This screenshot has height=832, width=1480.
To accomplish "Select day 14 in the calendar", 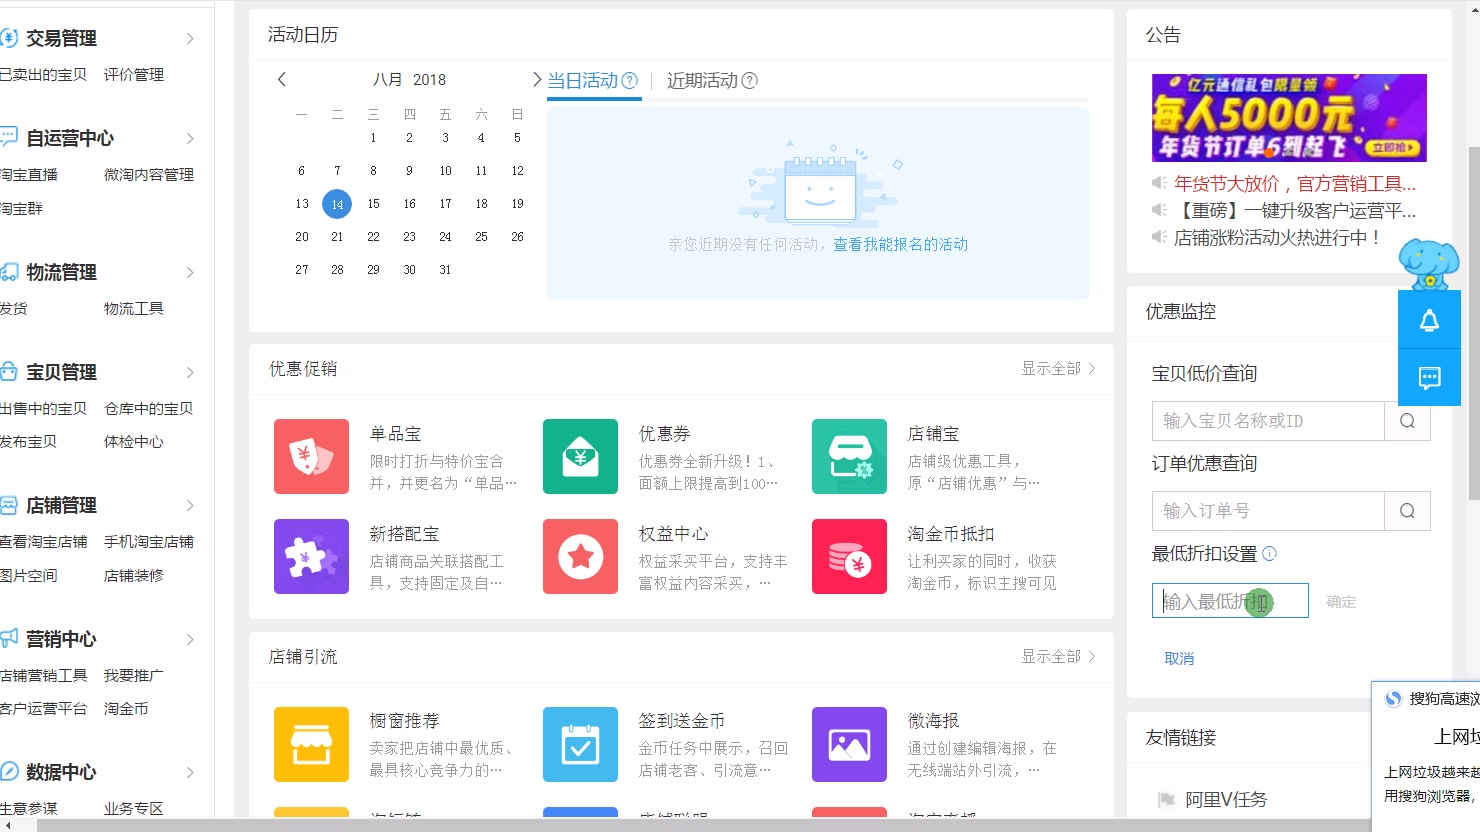I will click(337, 204).
